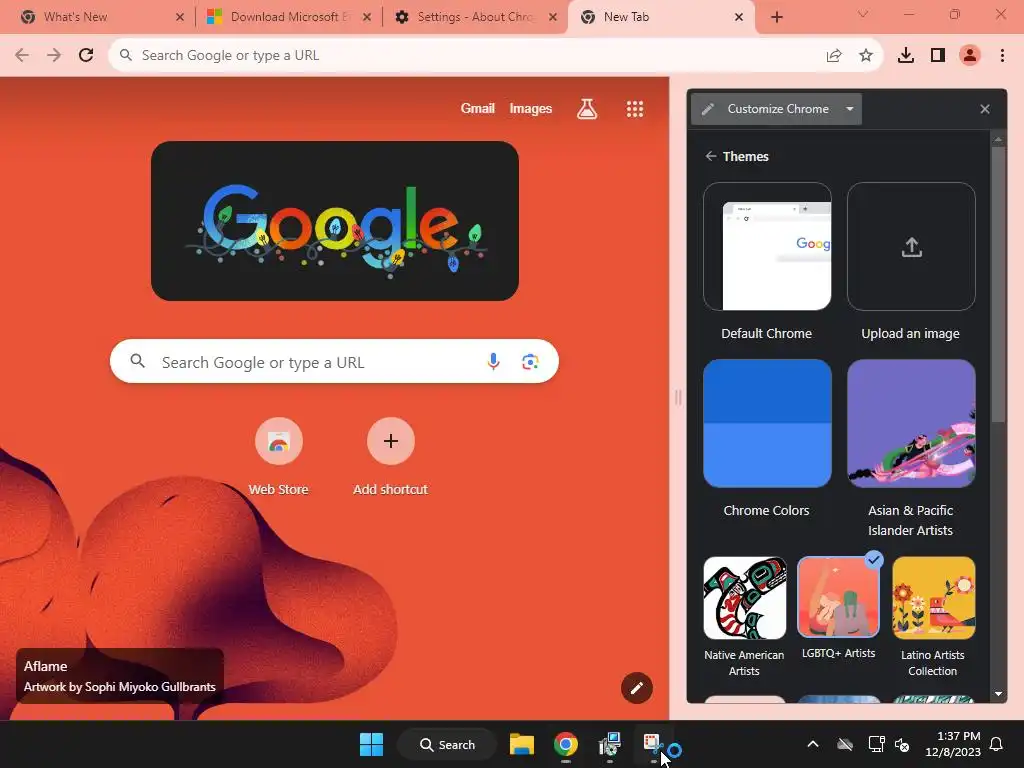Click the Google holiday lights doodle
Image resolution: width=1024 pixels, height=768 pixels.
click(335, 221)
